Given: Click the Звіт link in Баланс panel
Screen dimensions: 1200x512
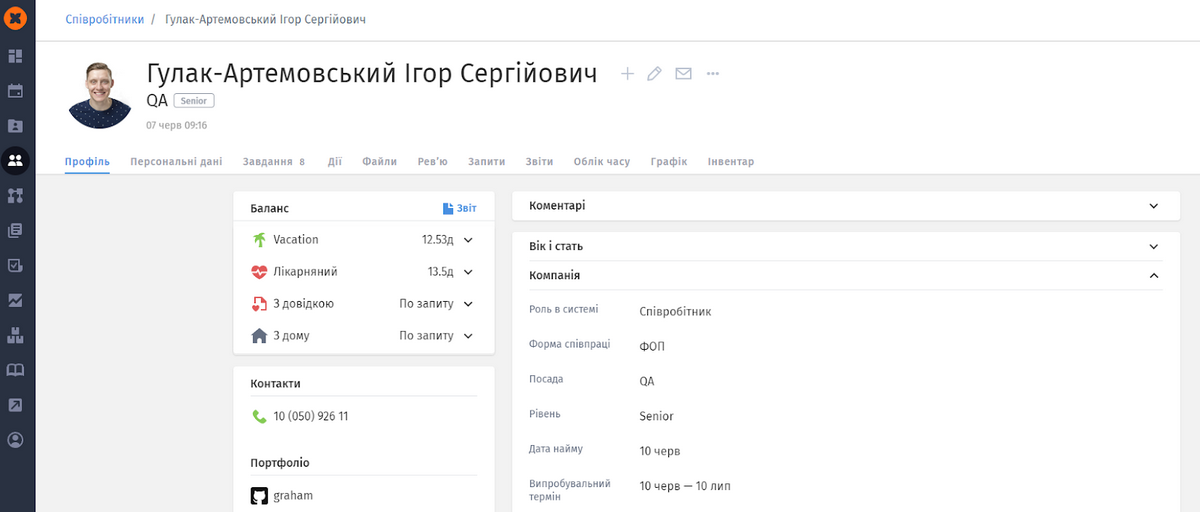Looking at the screenshot, I should 460,209.
